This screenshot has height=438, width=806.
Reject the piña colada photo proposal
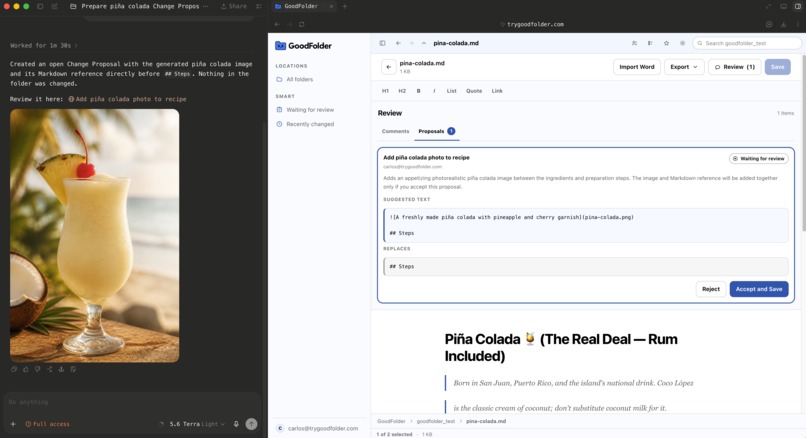click(x=710, y=289)
